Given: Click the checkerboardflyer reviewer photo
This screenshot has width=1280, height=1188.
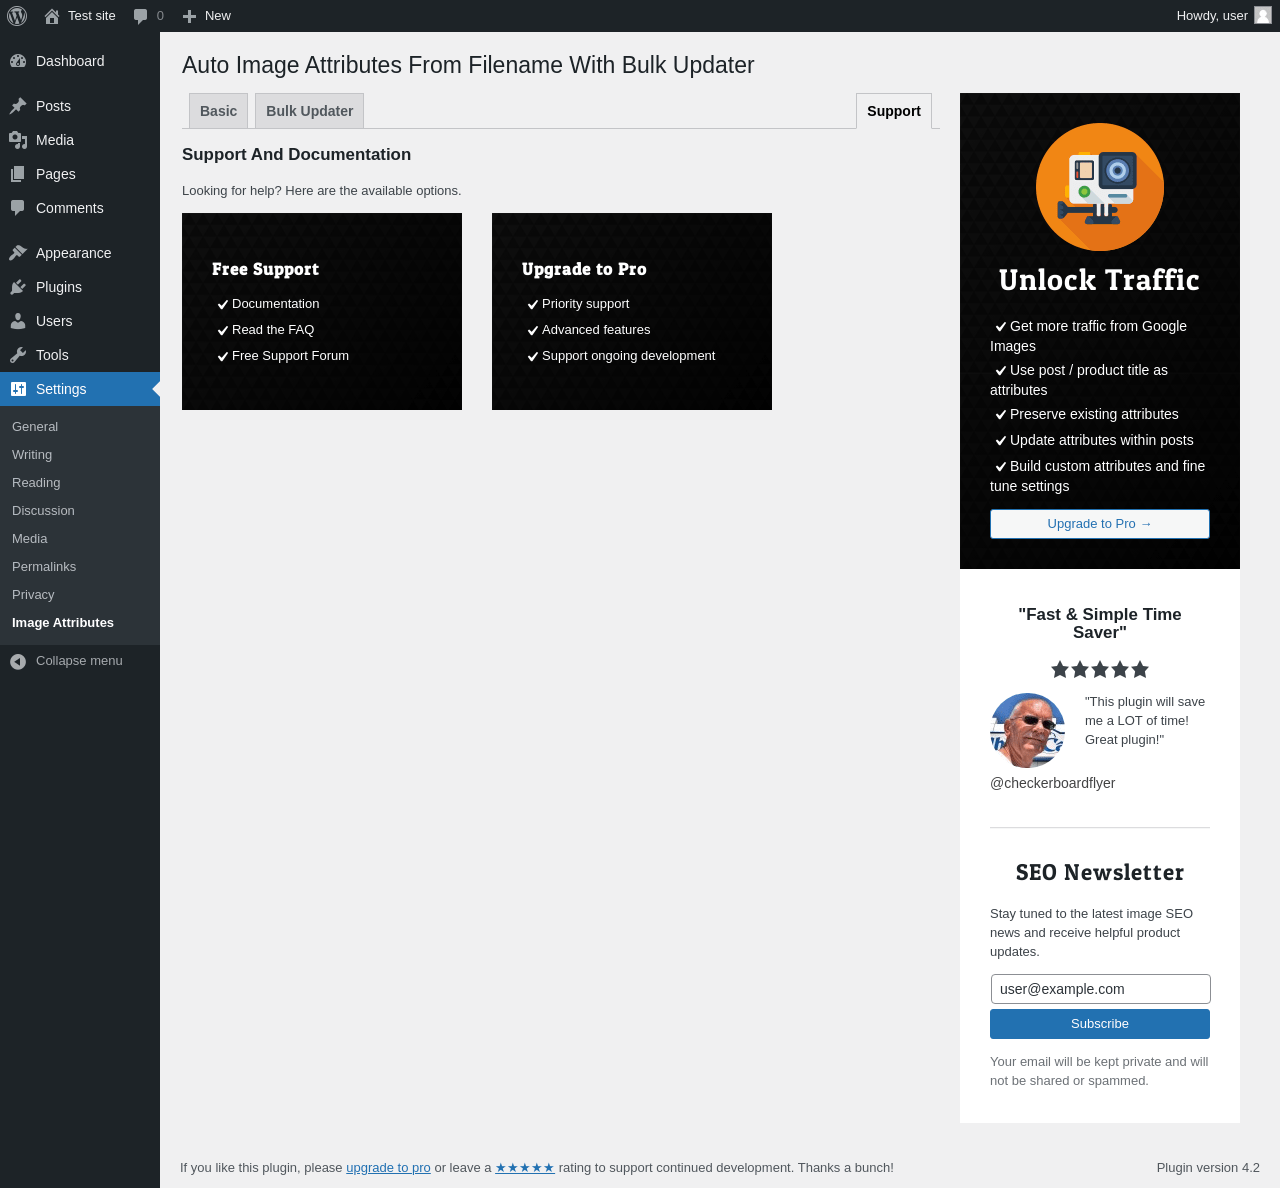Looking at the screenshot, I should [x=1027, y=730].
